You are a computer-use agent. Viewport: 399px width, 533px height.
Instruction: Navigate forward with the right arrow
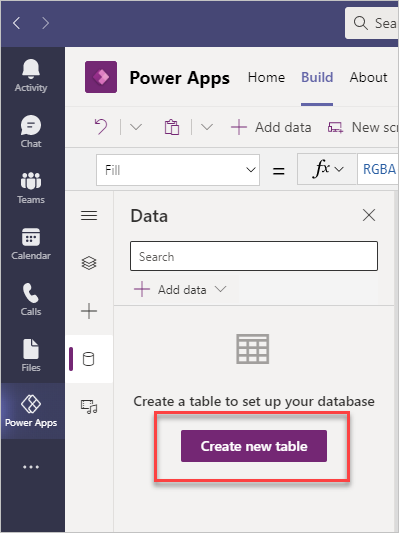[x=46, y=23]
